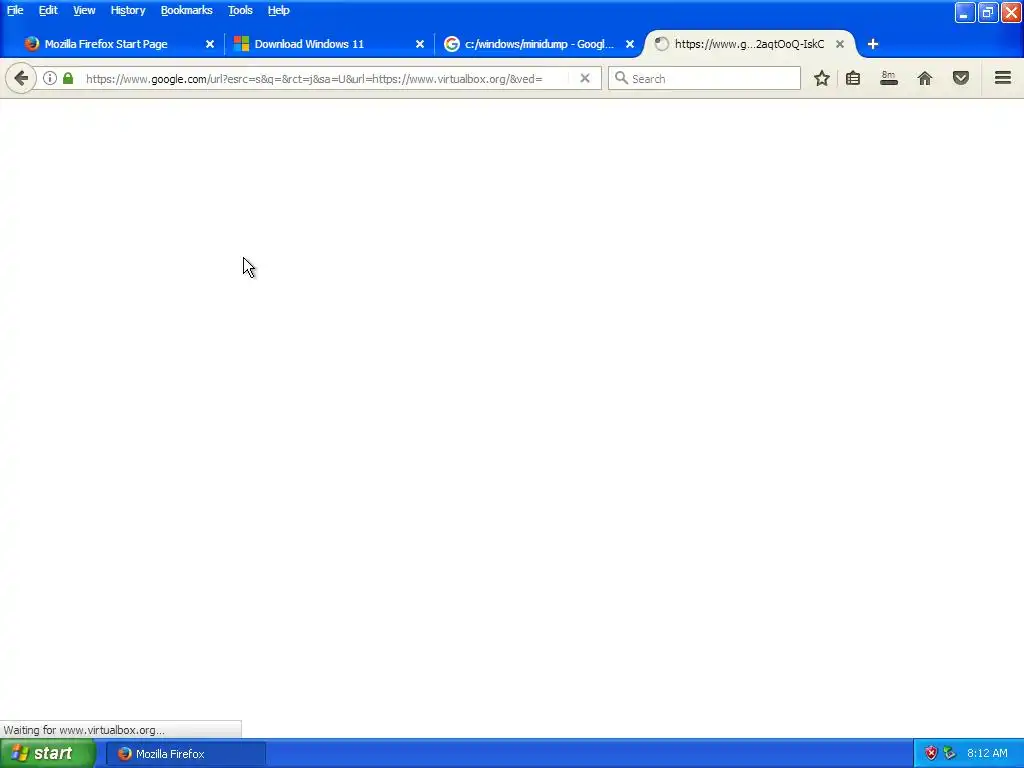Close the Firefox window

click(x=1011, y=12)
